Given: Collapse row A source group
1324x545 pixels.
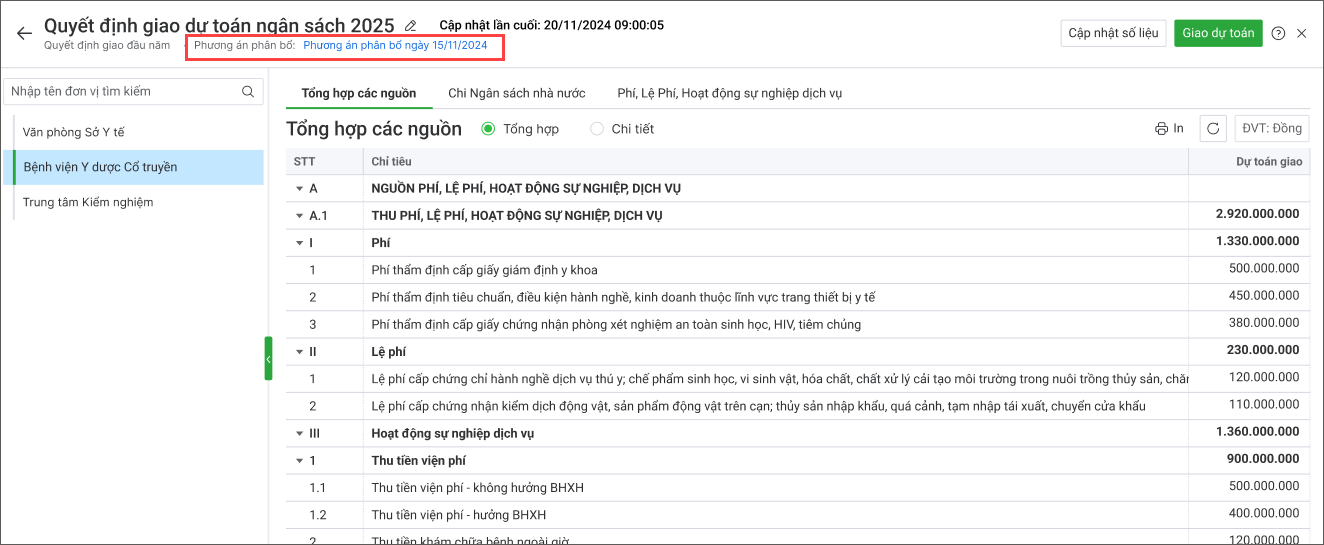Looking at the screenshot, I should pos(299,189).
